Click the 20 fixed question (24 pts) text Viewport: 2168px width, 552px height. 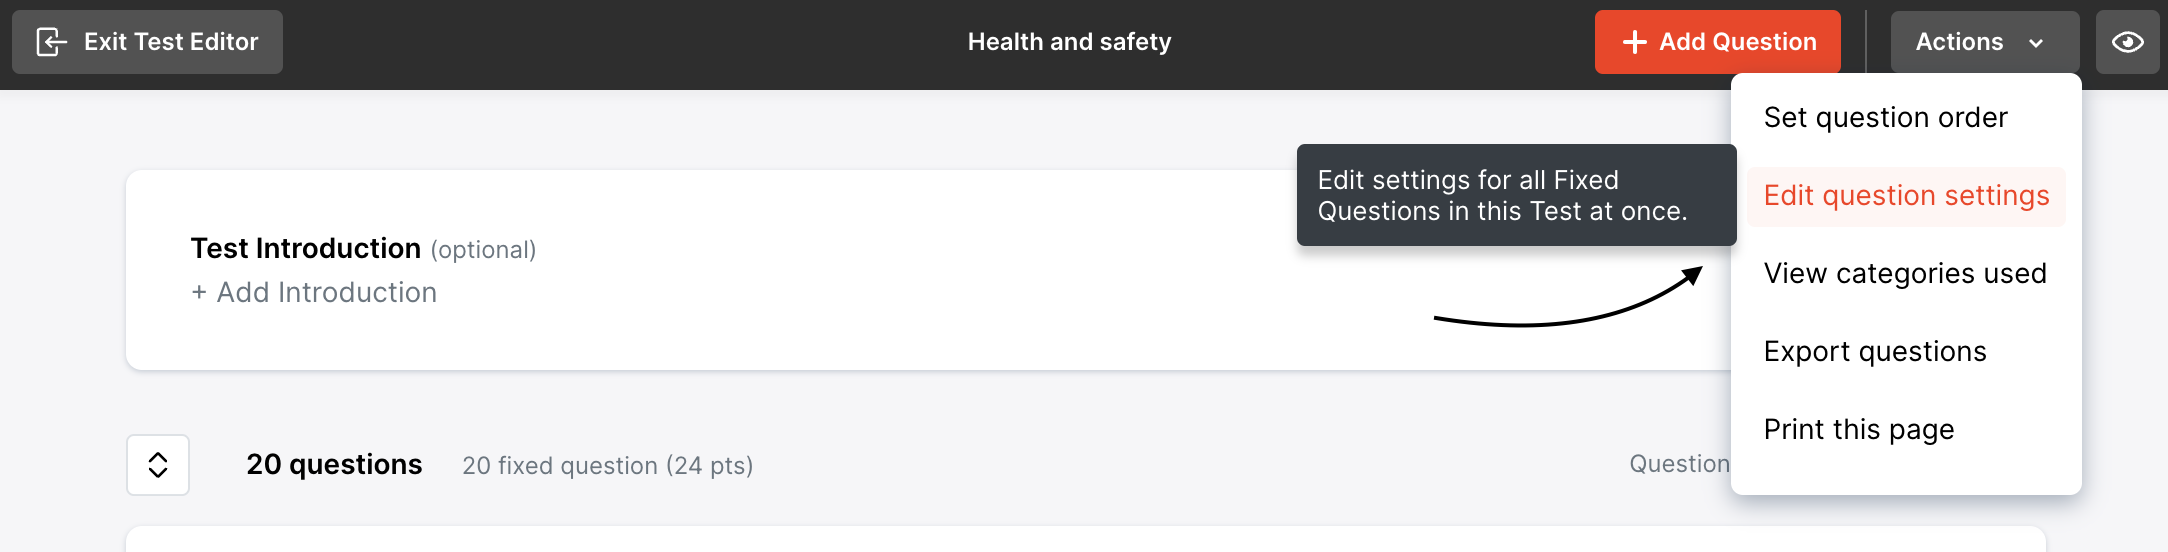[607, 466]
